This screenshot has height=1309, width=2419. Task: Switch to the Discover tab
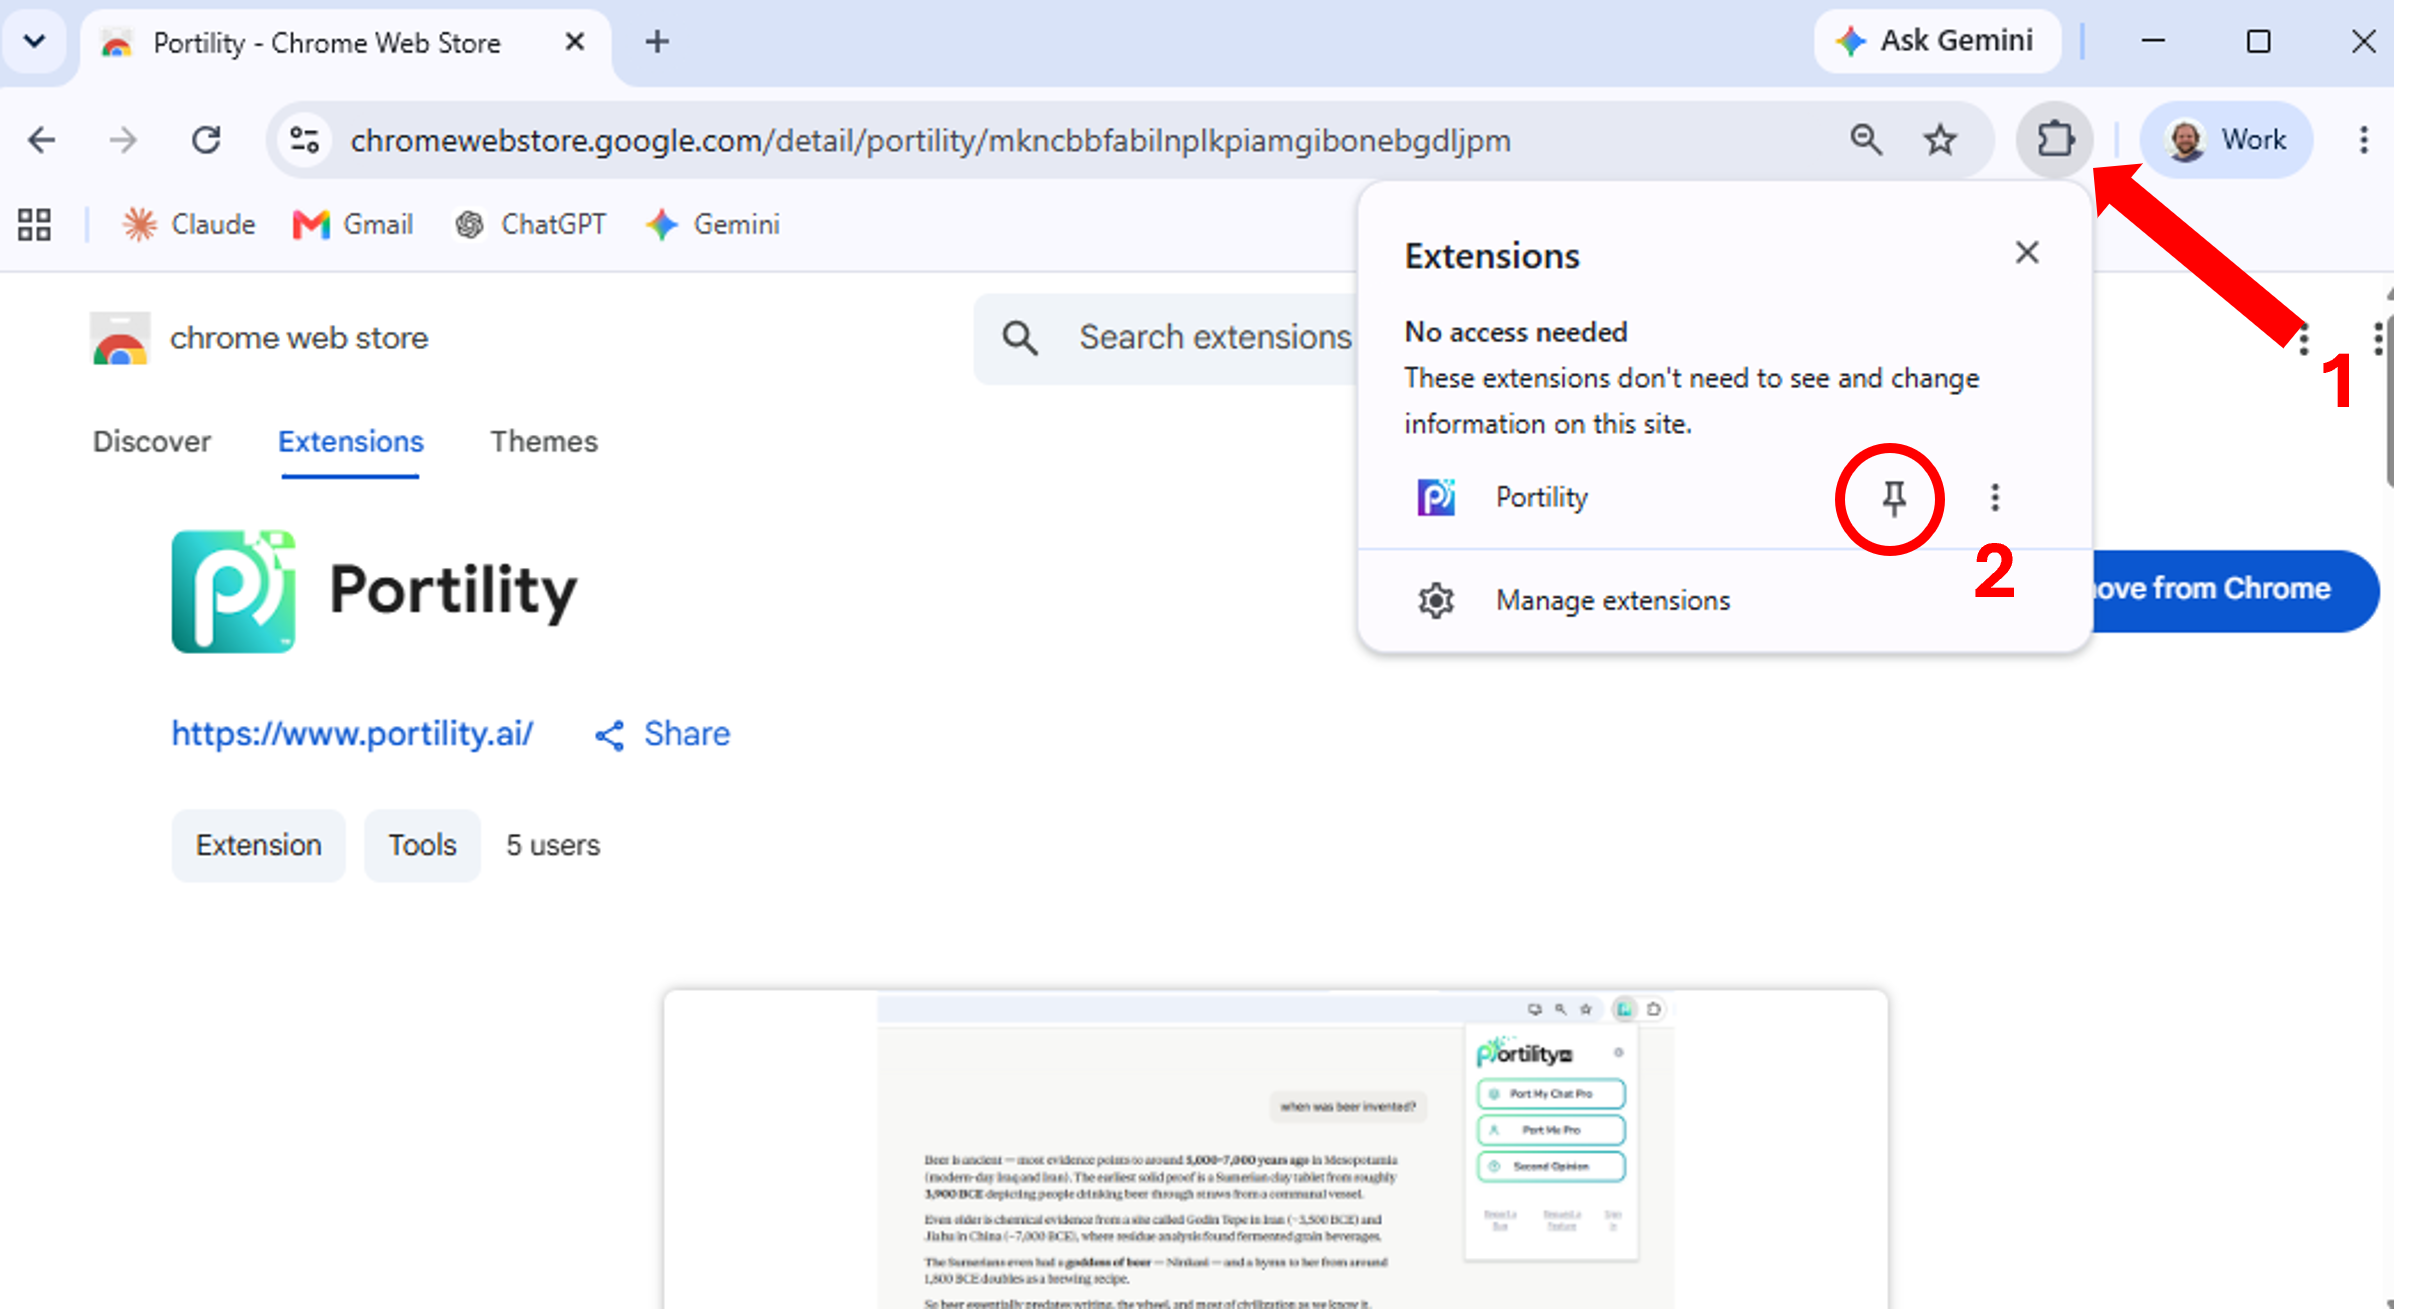(x=152, y=442)
